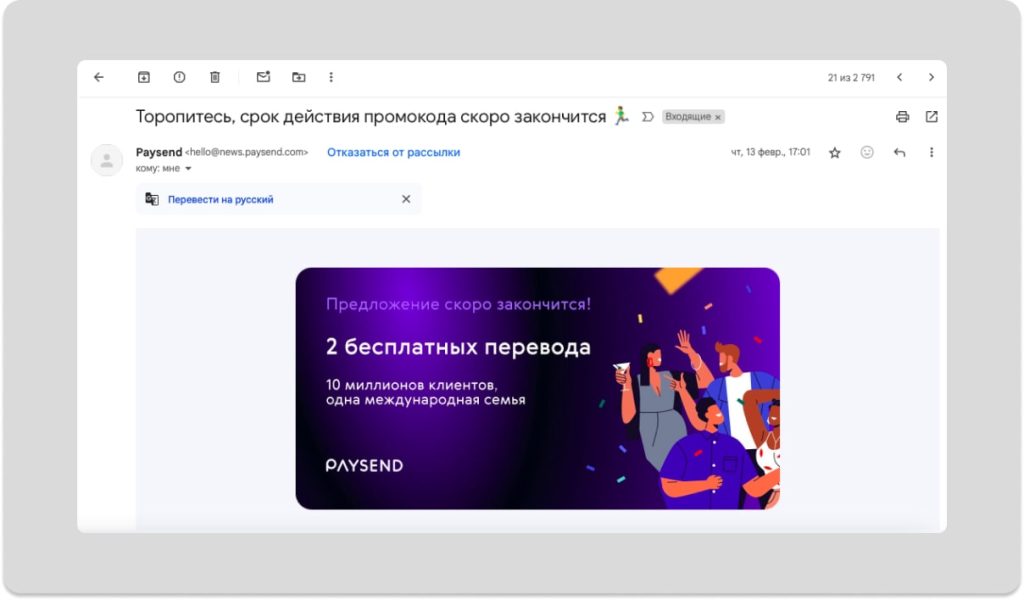Go to the newer email arrow

[x=899, y=77]
